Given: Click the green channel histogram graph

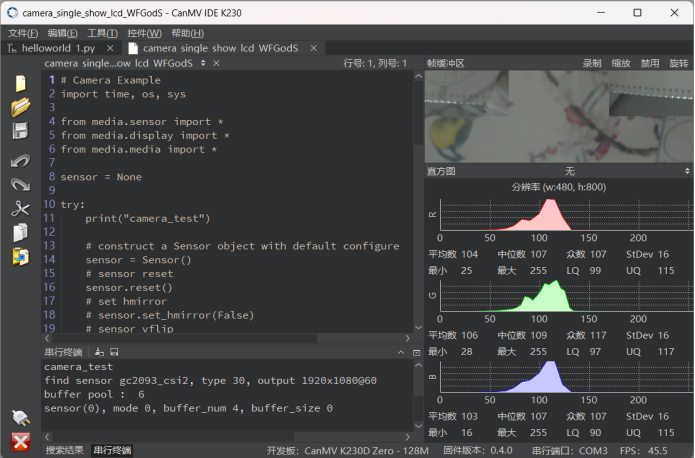Looking at the screenshot, I should (566, 296).
